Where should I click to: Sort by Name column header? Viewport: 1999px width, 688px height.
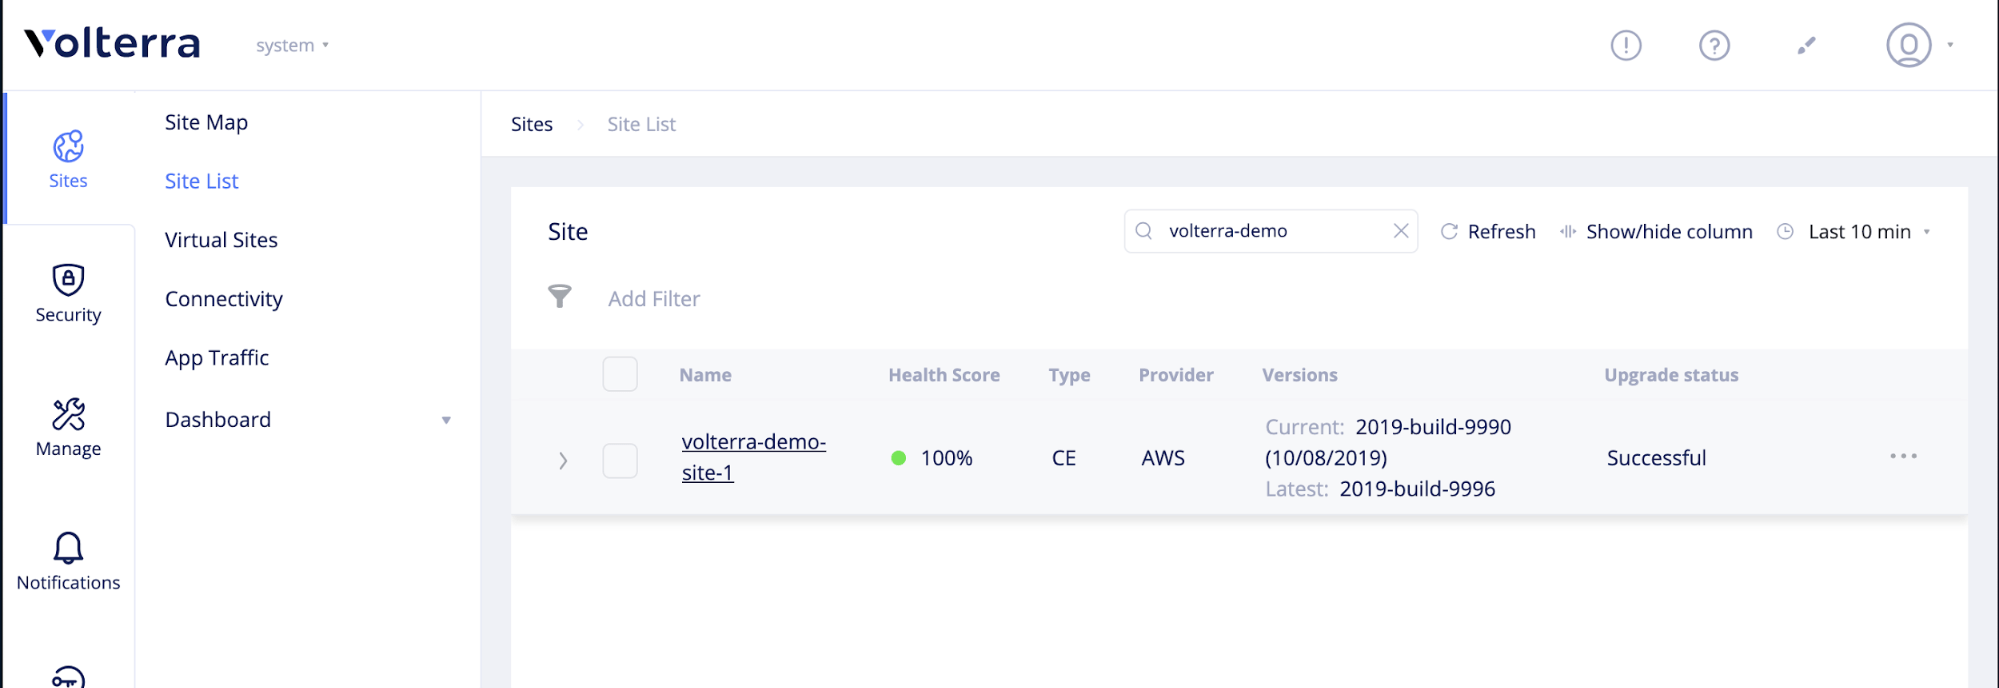point(705,375)
